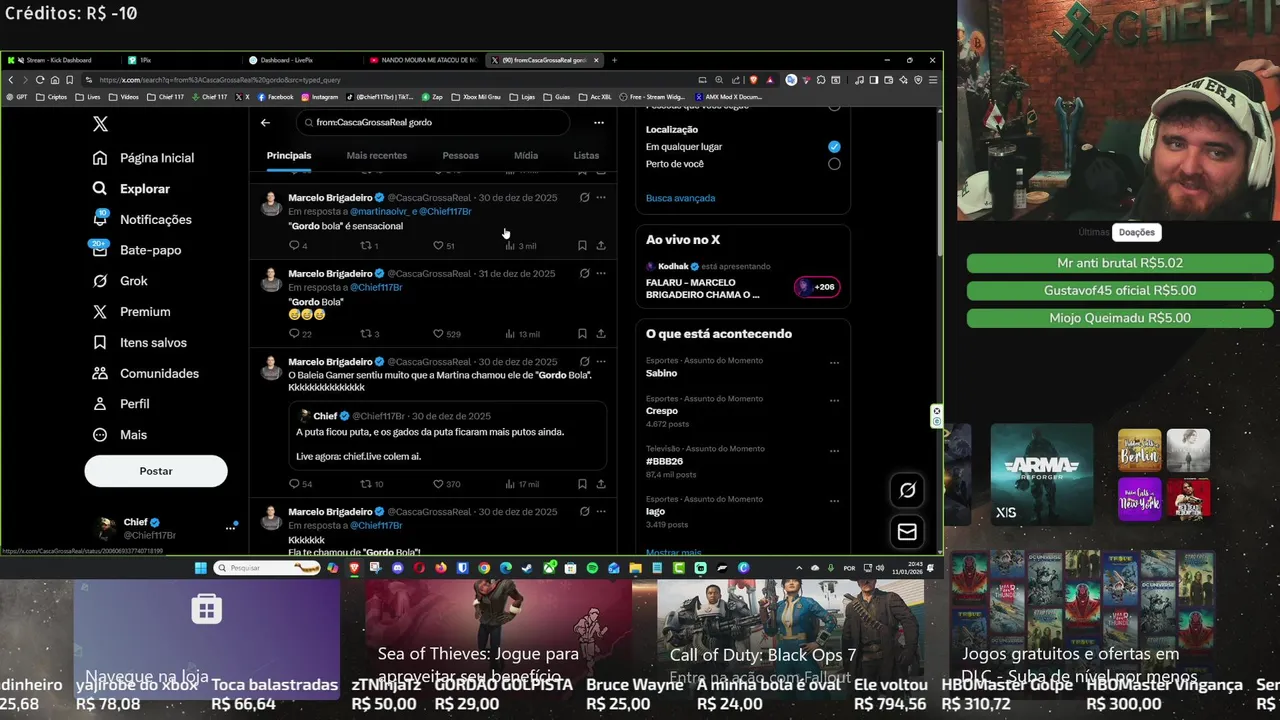The width and height of the screenshot is (1280, 720).
Task: Switch to Mídia results tab
Action: point(526,156)
